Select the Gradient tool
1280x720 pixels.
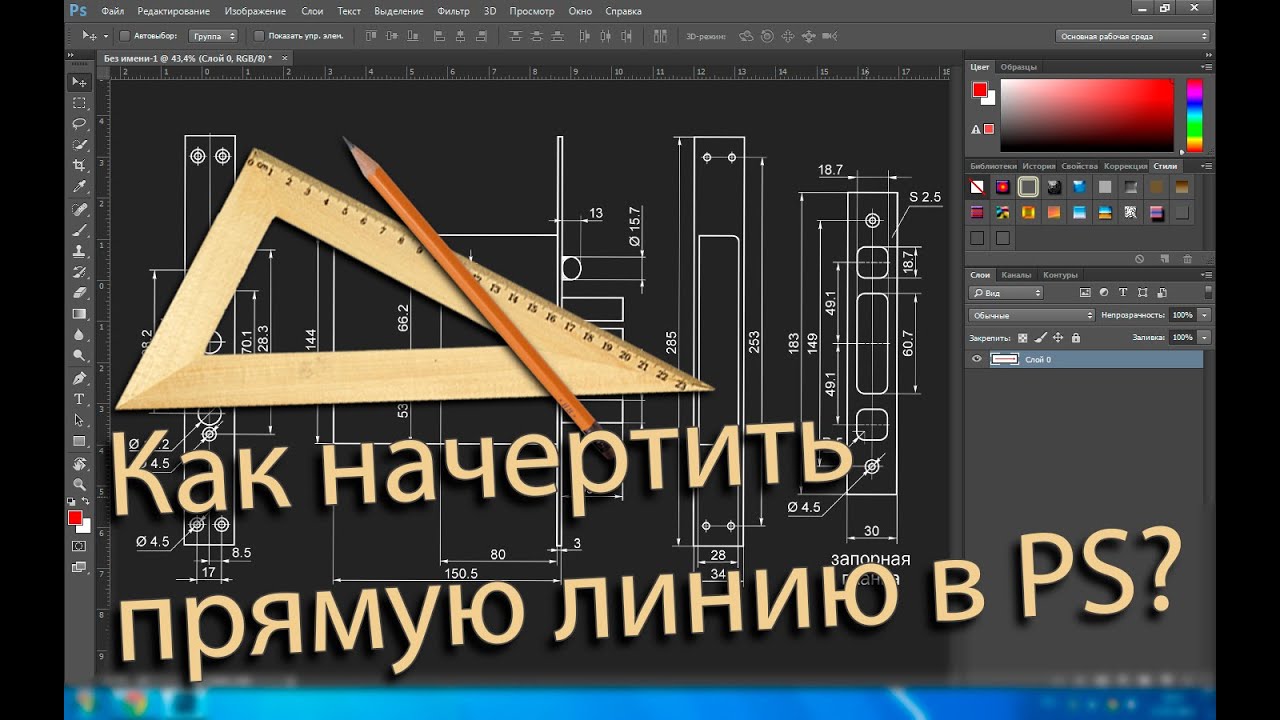(x=79, y=315)
